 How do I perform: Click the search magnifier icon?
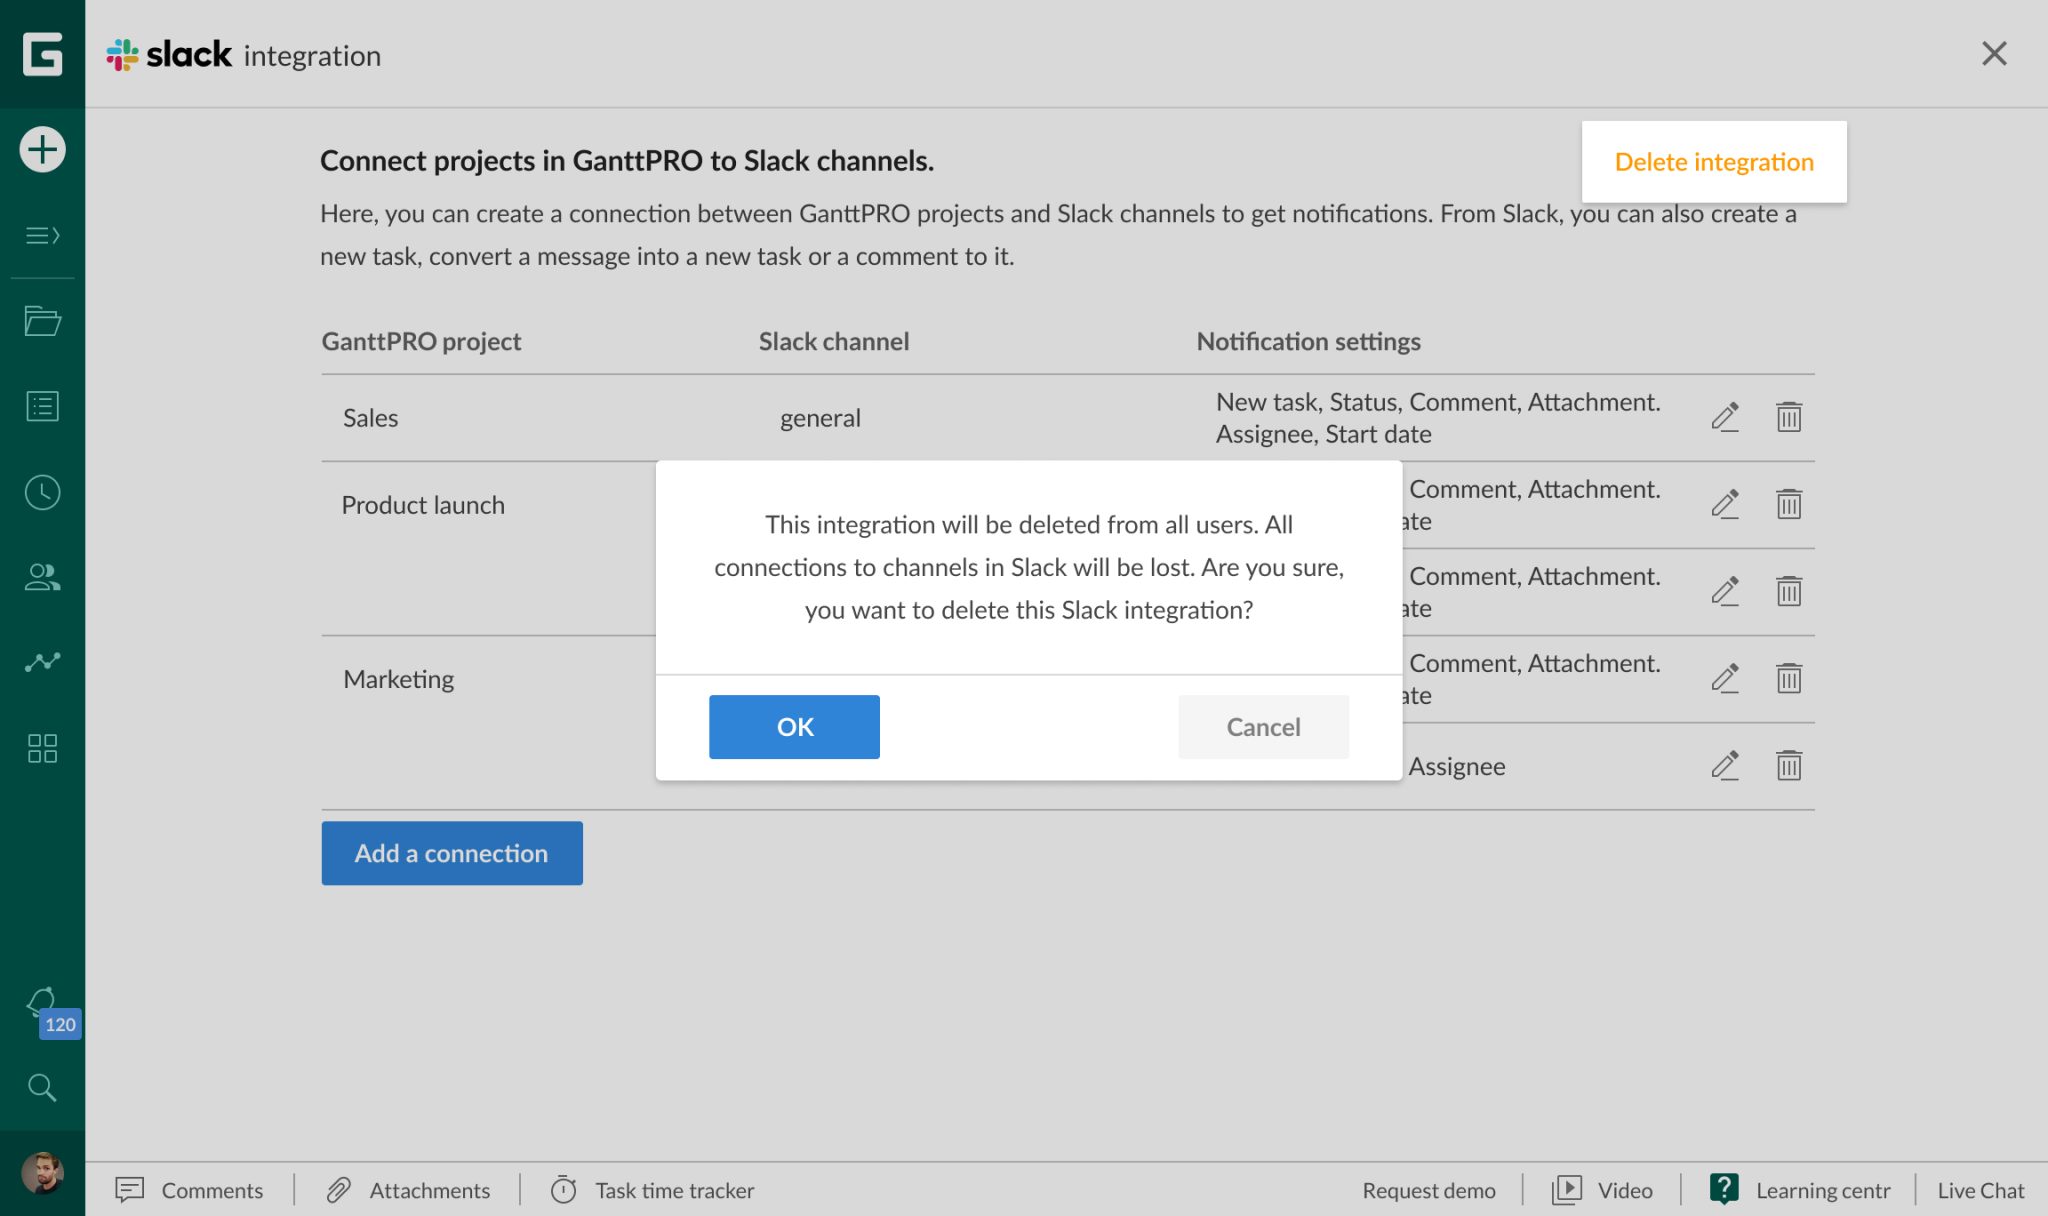click(x=42, y=1087)
